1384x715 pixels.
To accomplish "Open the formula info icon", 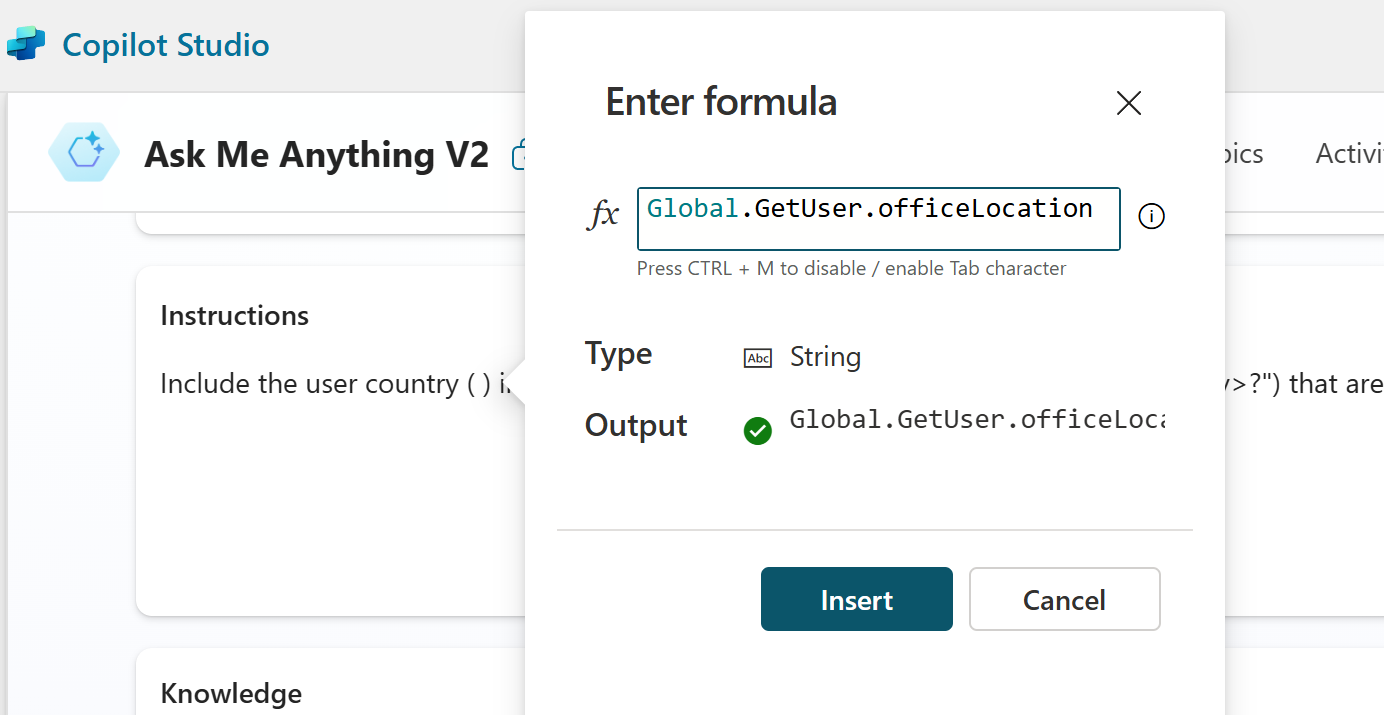I will (x=1152, y=216).
